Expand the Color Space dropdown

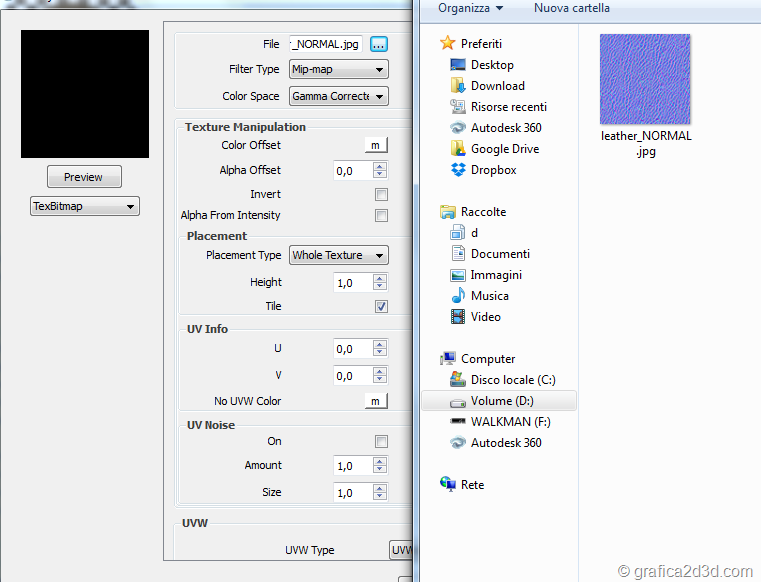point(338,97)
